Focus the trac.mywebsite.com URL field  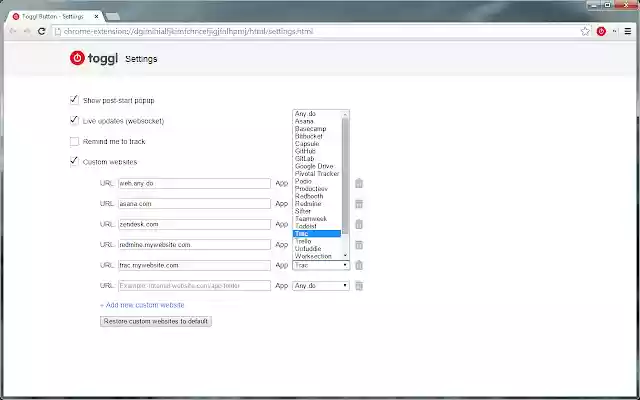coord(194,265)
